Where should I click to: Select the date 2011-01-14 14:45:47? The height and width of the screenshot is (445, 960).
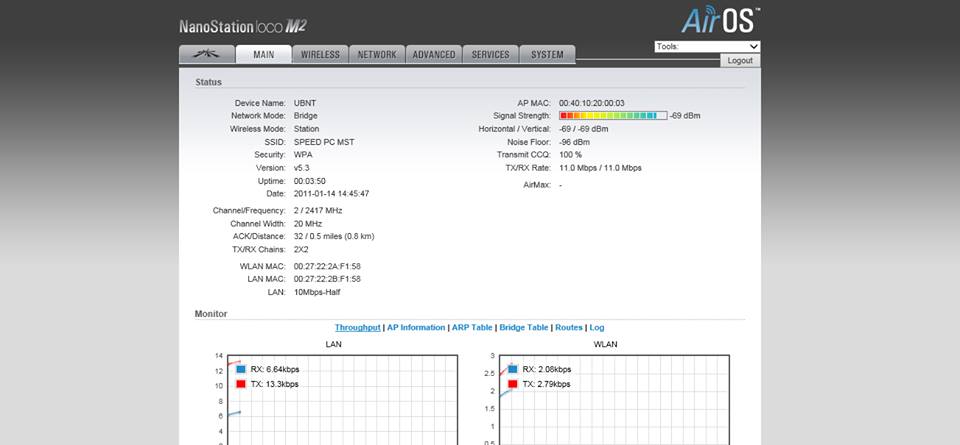pos(331,194)
